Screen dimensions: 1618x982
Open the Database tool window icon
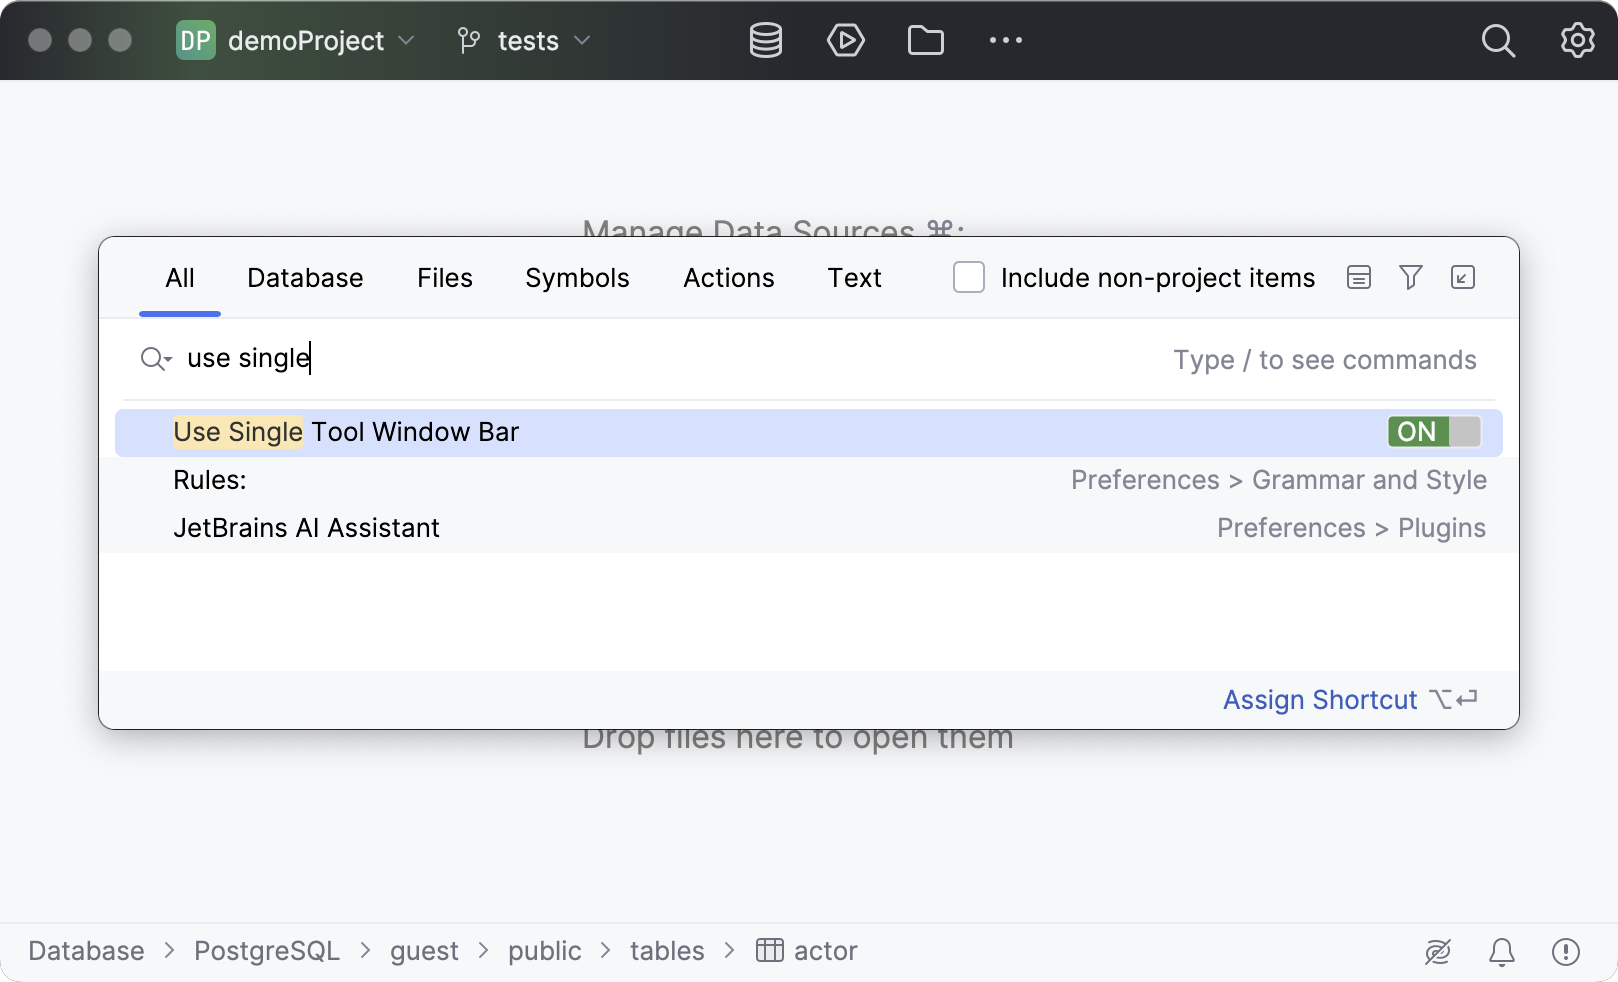click(765, 41)
